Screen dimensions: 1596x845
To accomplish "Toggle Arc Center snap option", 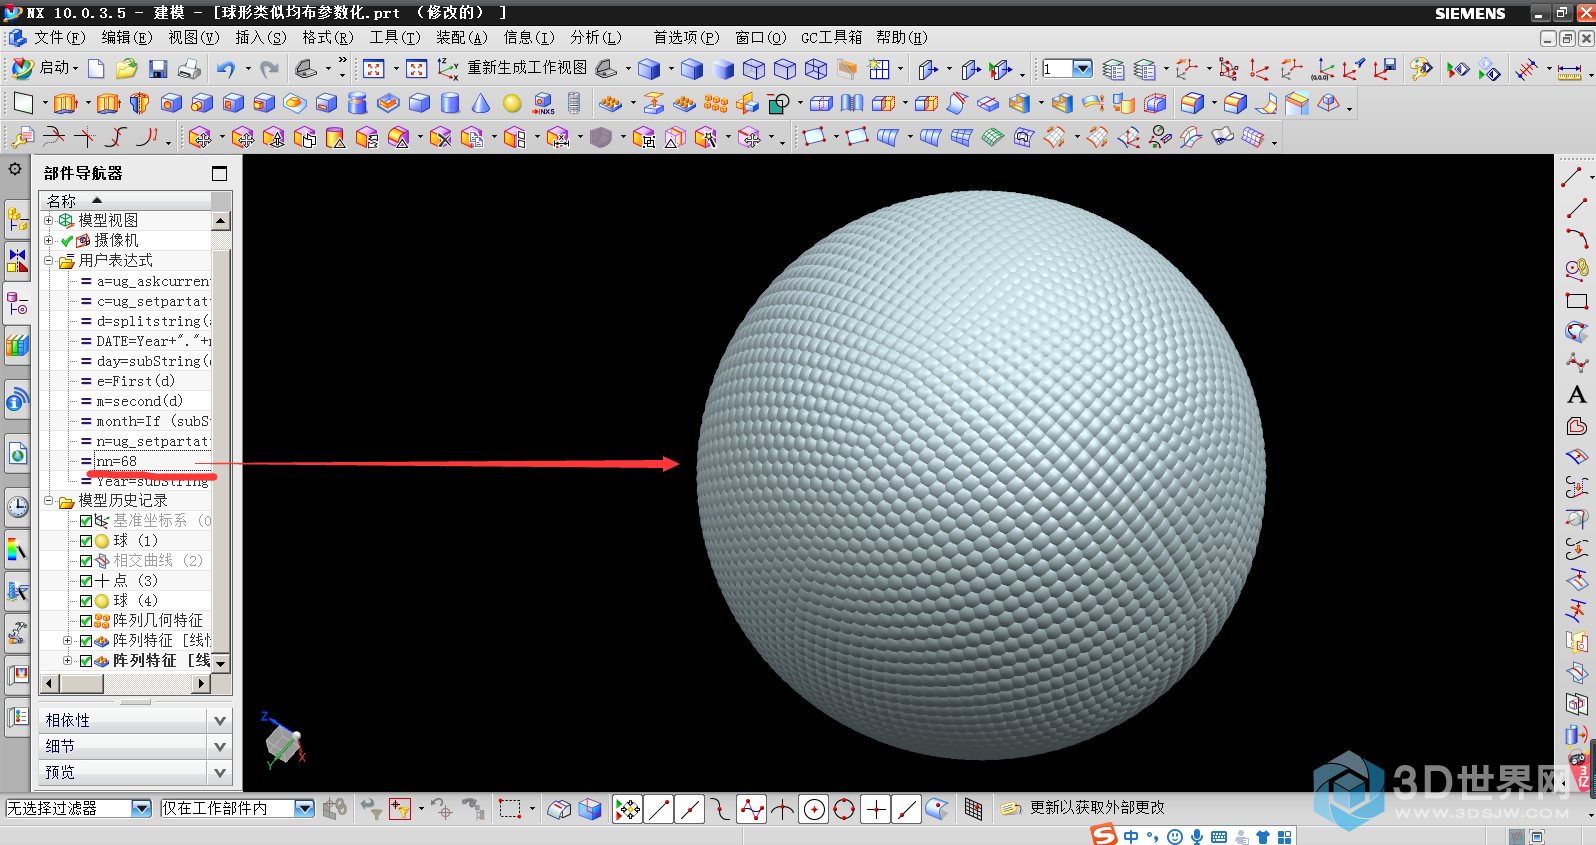I will pyautogui.click(x=815, y=809).
